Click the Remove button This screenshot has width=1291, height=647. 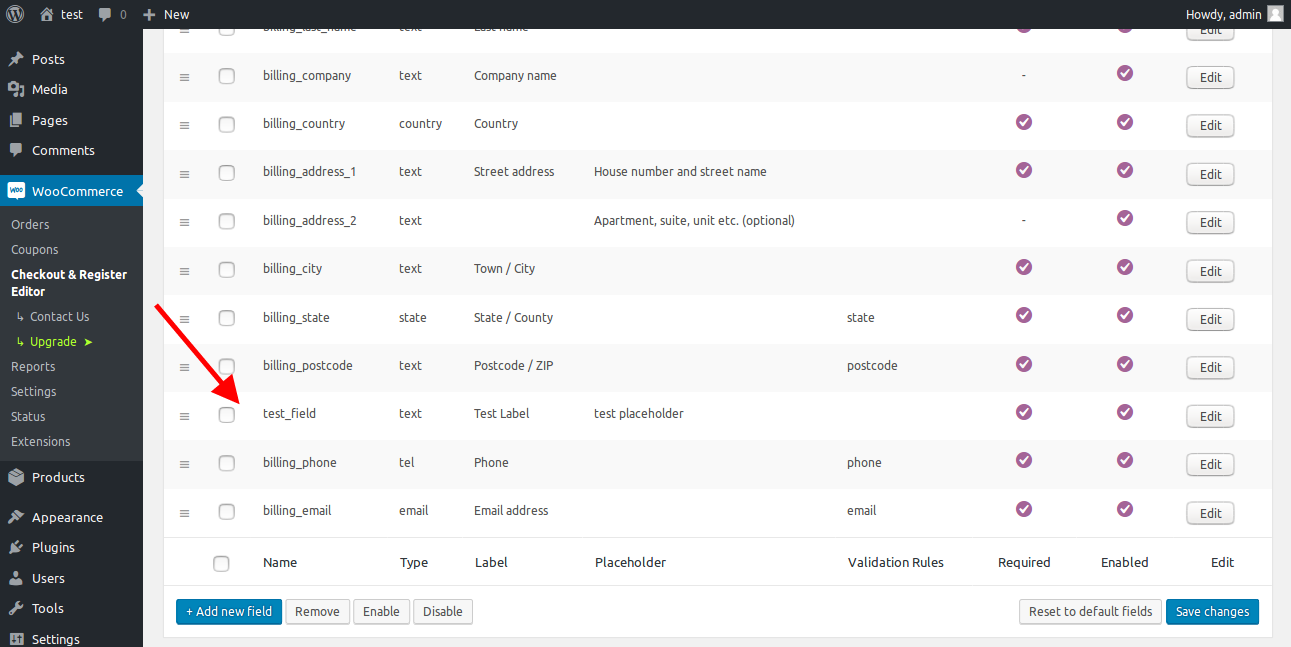[317, 611]
